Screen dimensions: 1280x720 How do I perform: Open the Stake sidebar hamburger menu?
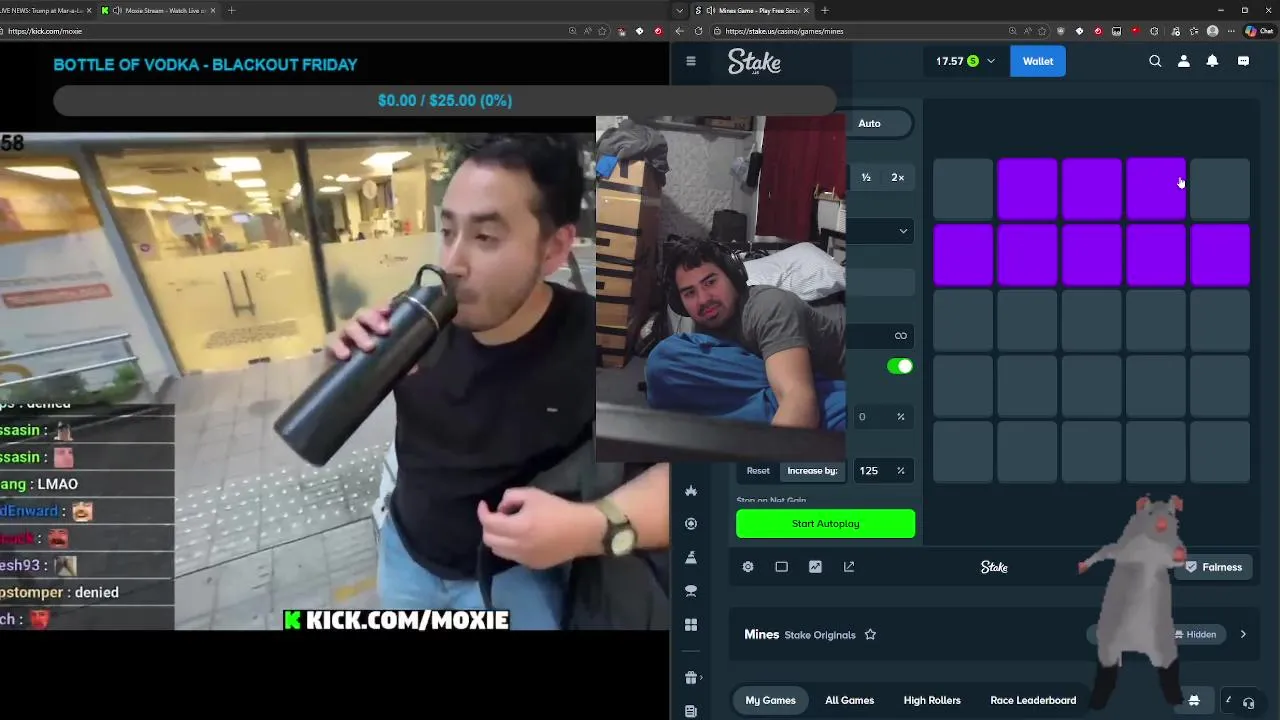[690, 61]
